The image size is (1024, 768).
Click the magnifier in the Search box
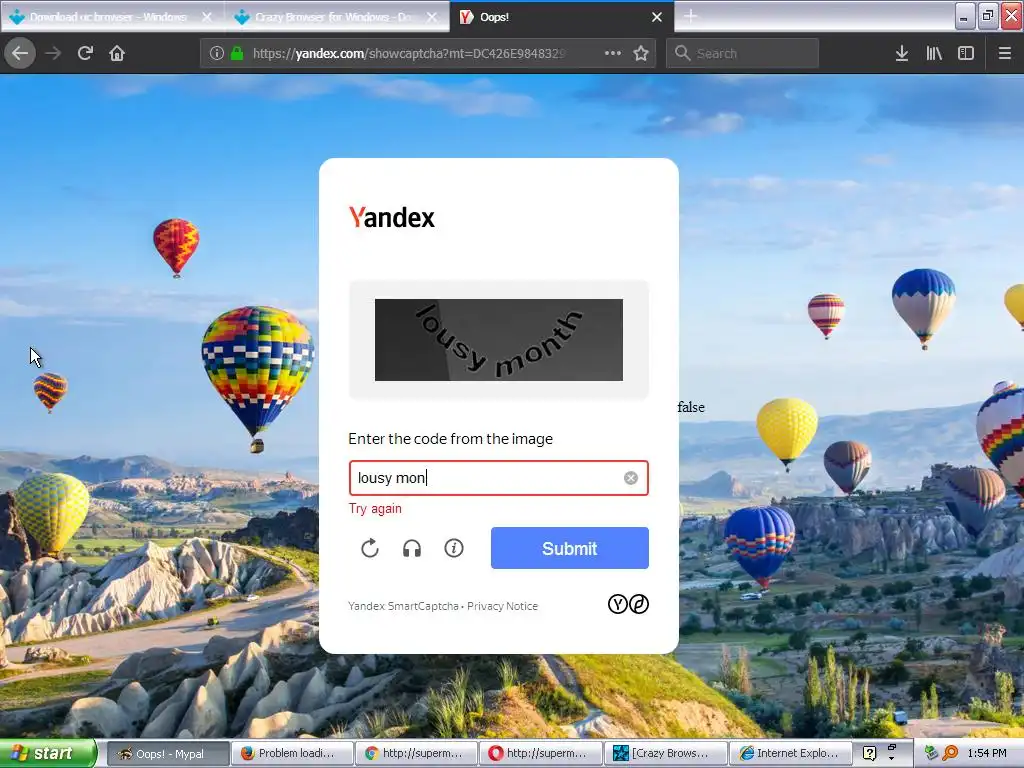tap(682, 54)
